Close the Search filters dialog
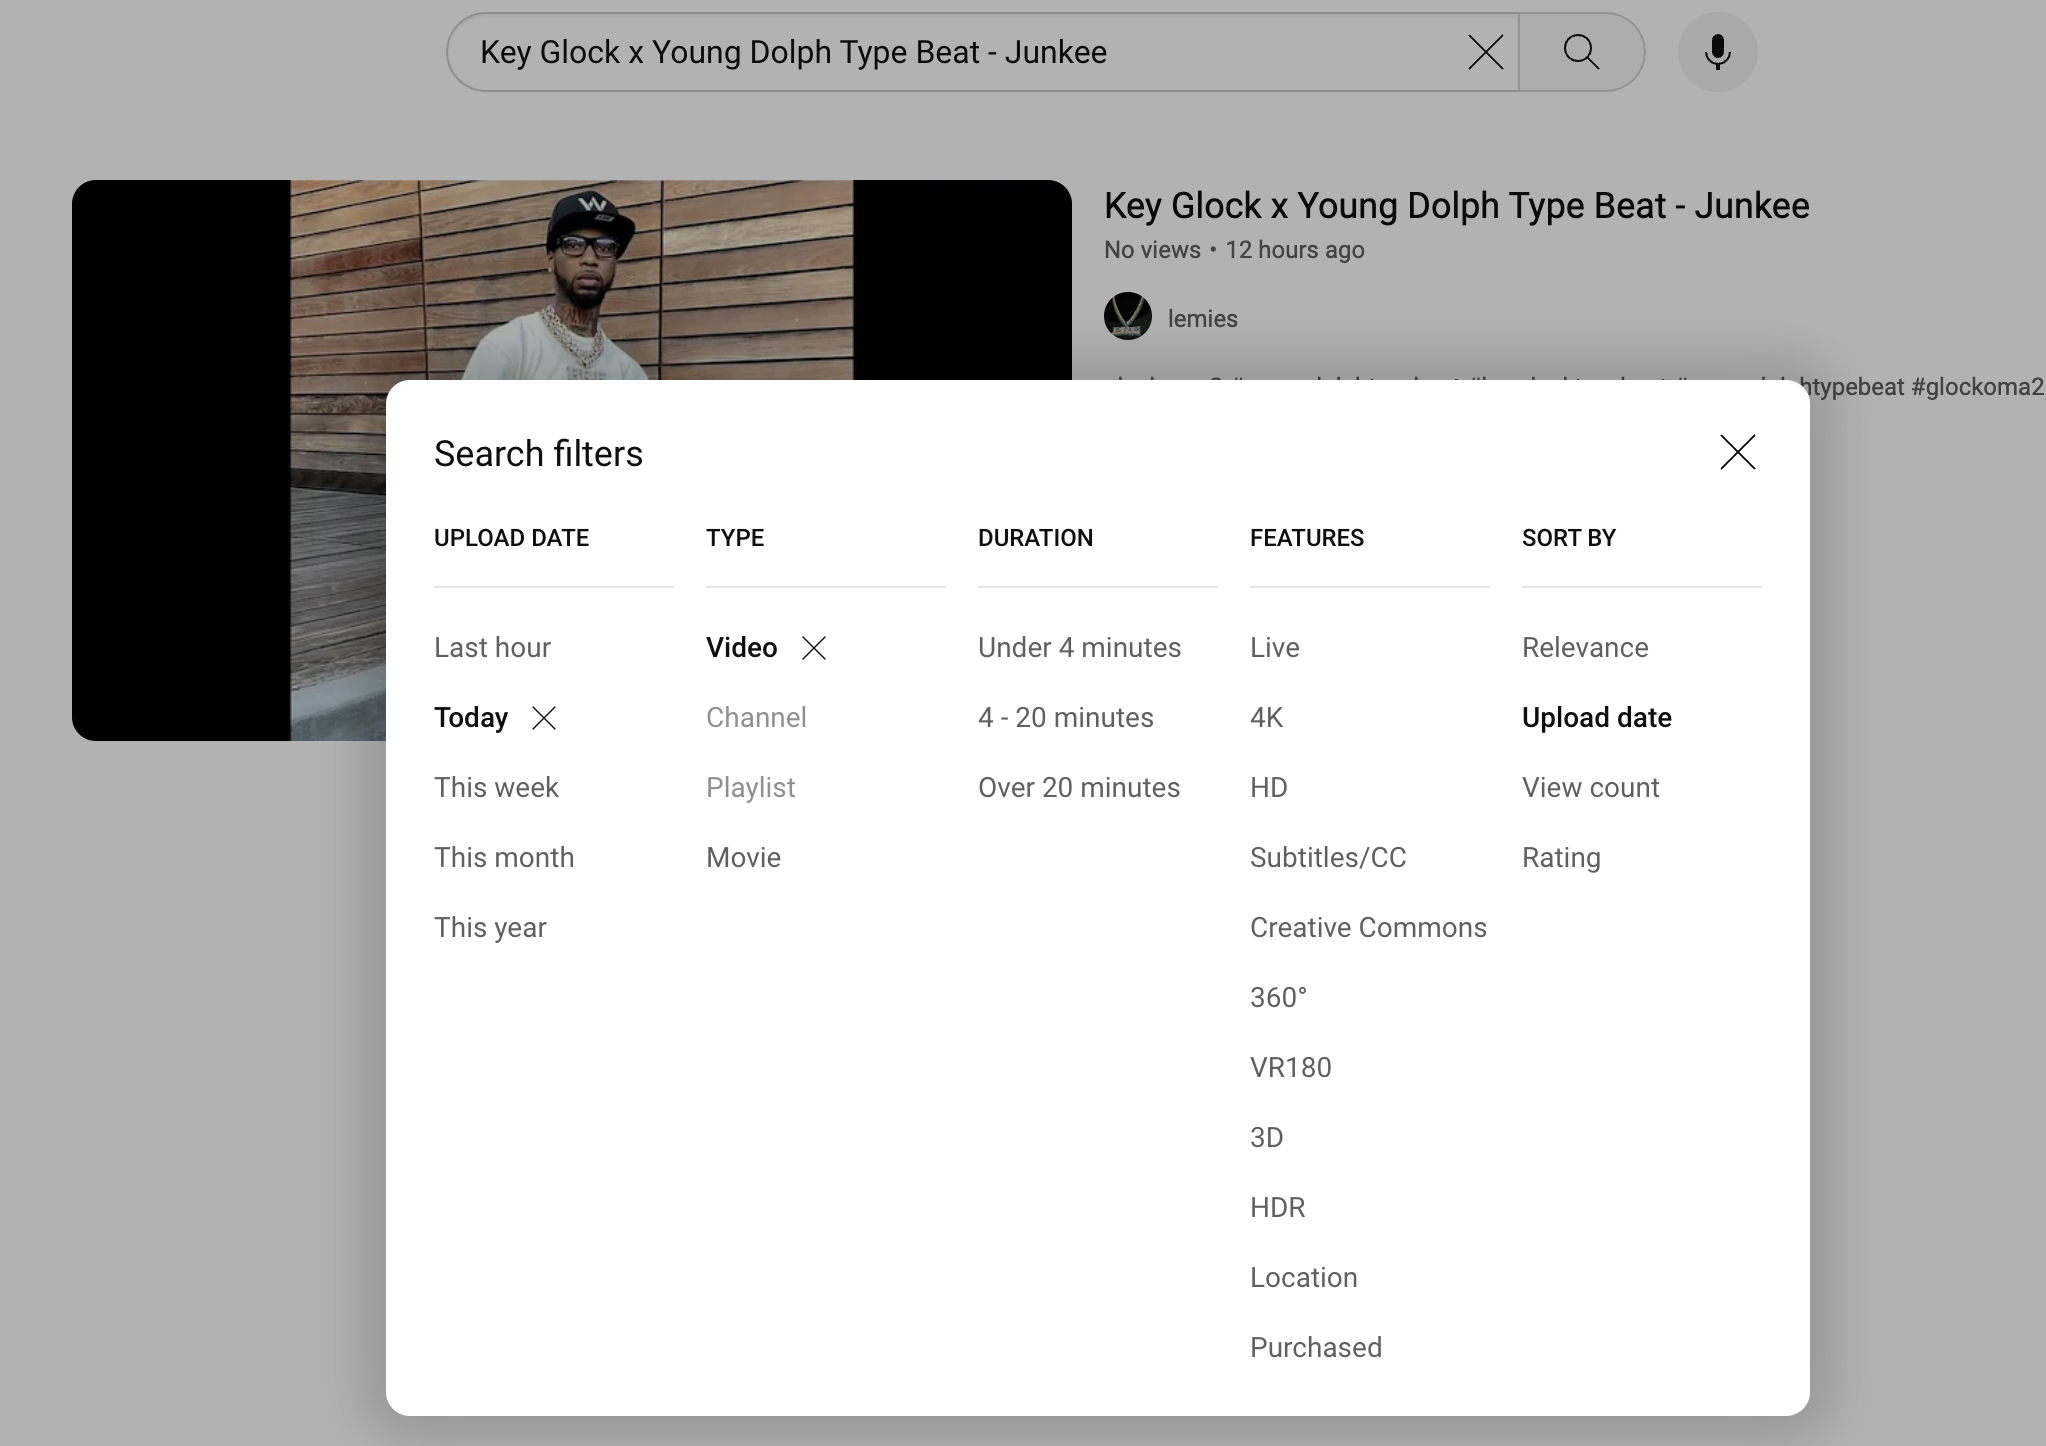The image size is (2046, 1446). pos(1737,452)
